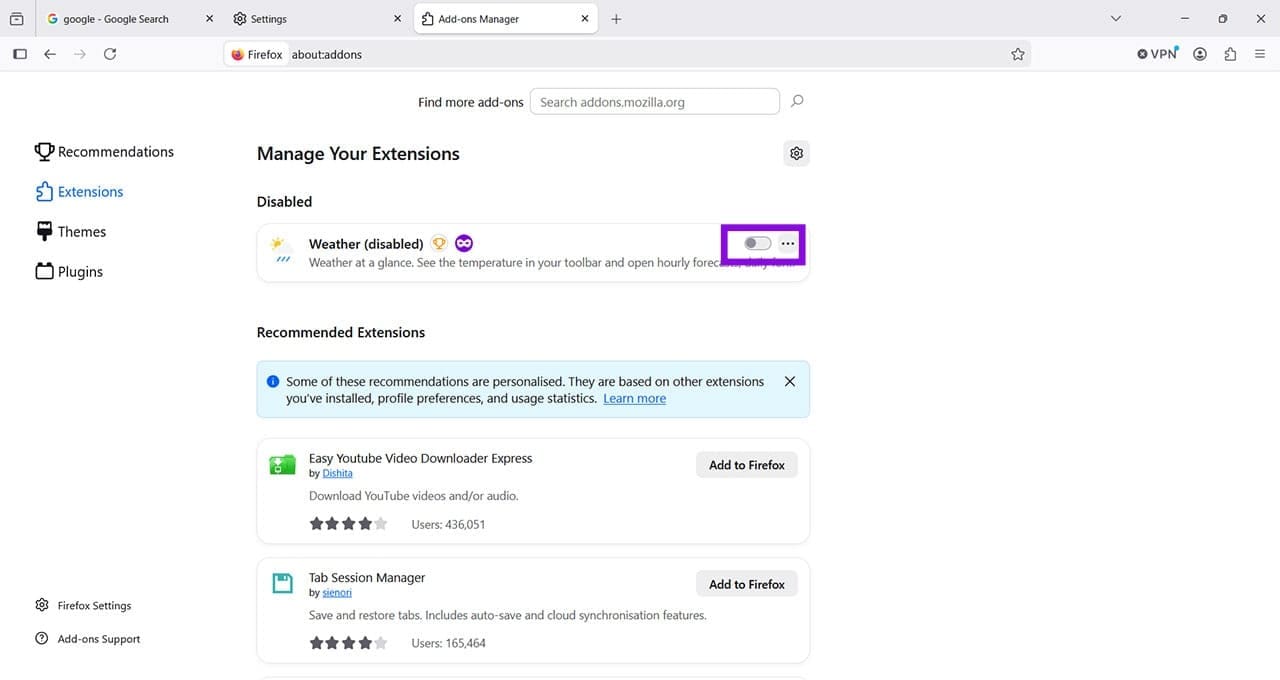The image size is (1280, 680).
Task: Click the Easy Youtube Video Downloader icon
Action: click(x=282, y=465)
